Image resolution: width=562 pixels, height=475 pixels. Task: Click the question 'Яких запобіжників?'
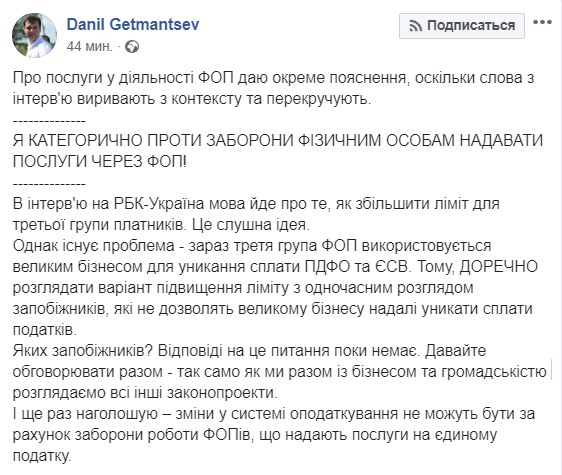click(83, 351)
